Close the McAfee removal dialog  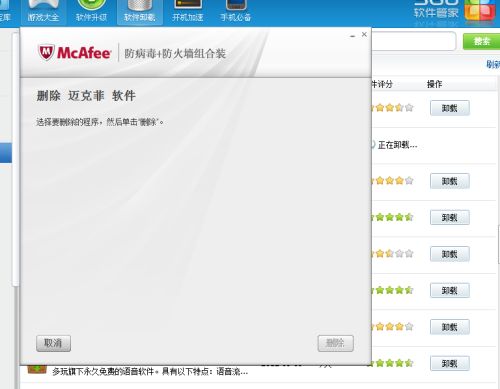point(364,34)
